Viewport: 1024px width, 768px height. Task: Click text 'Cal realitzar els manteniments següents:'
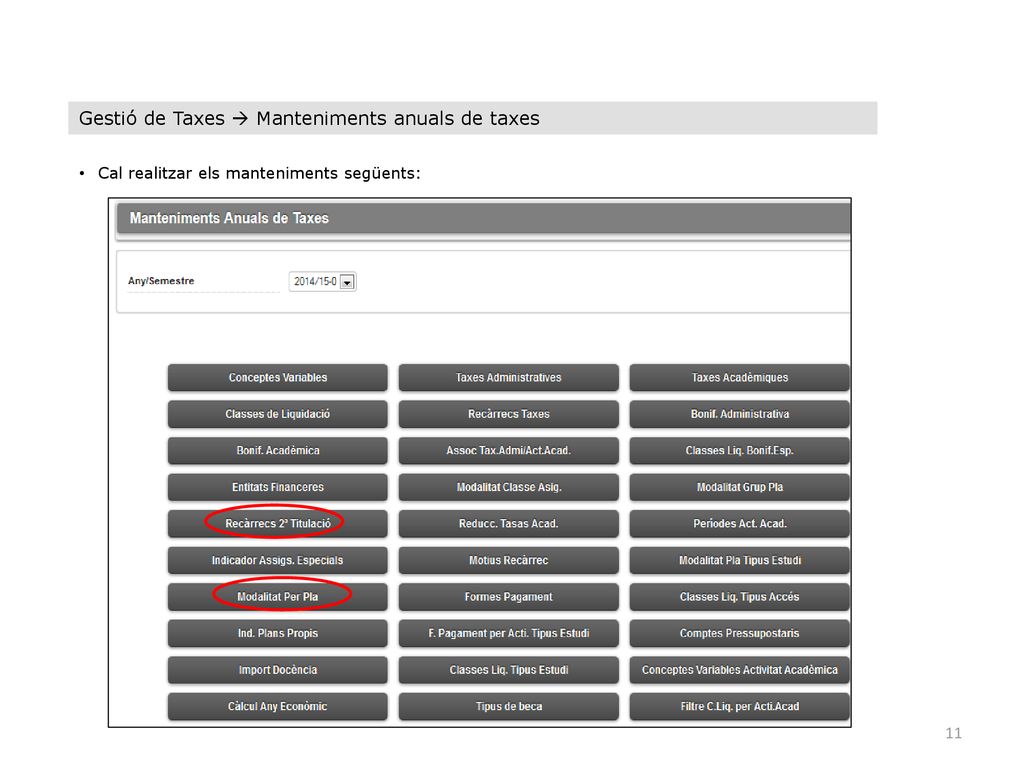[259, 173]
